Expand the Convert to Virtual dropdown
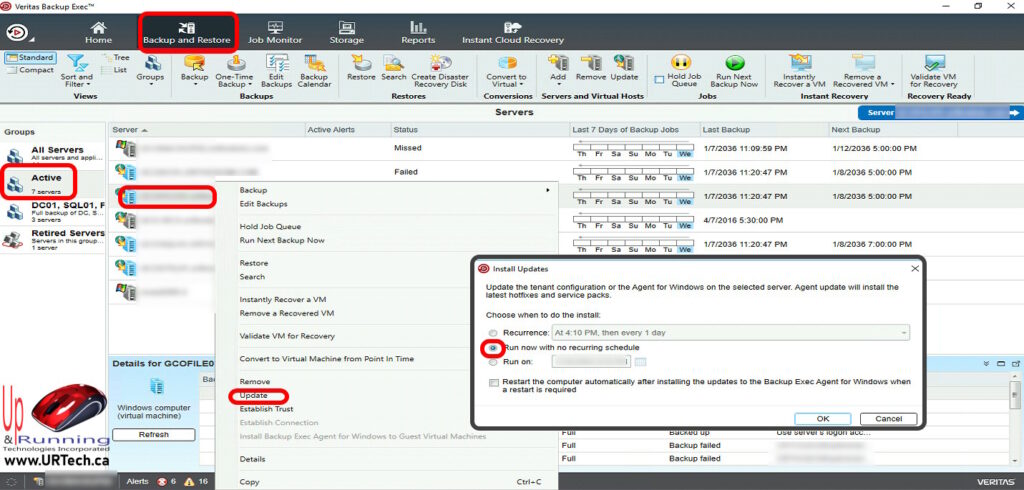 click(506, 85)
